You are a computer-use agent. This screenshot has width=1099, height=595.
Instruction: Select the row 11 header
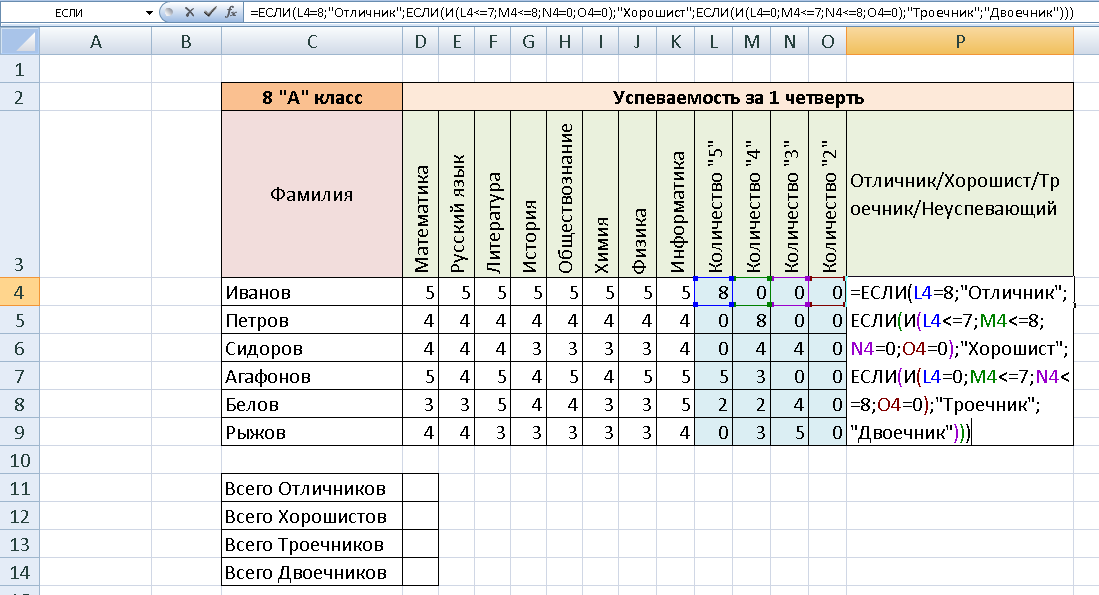coord(20,488)
